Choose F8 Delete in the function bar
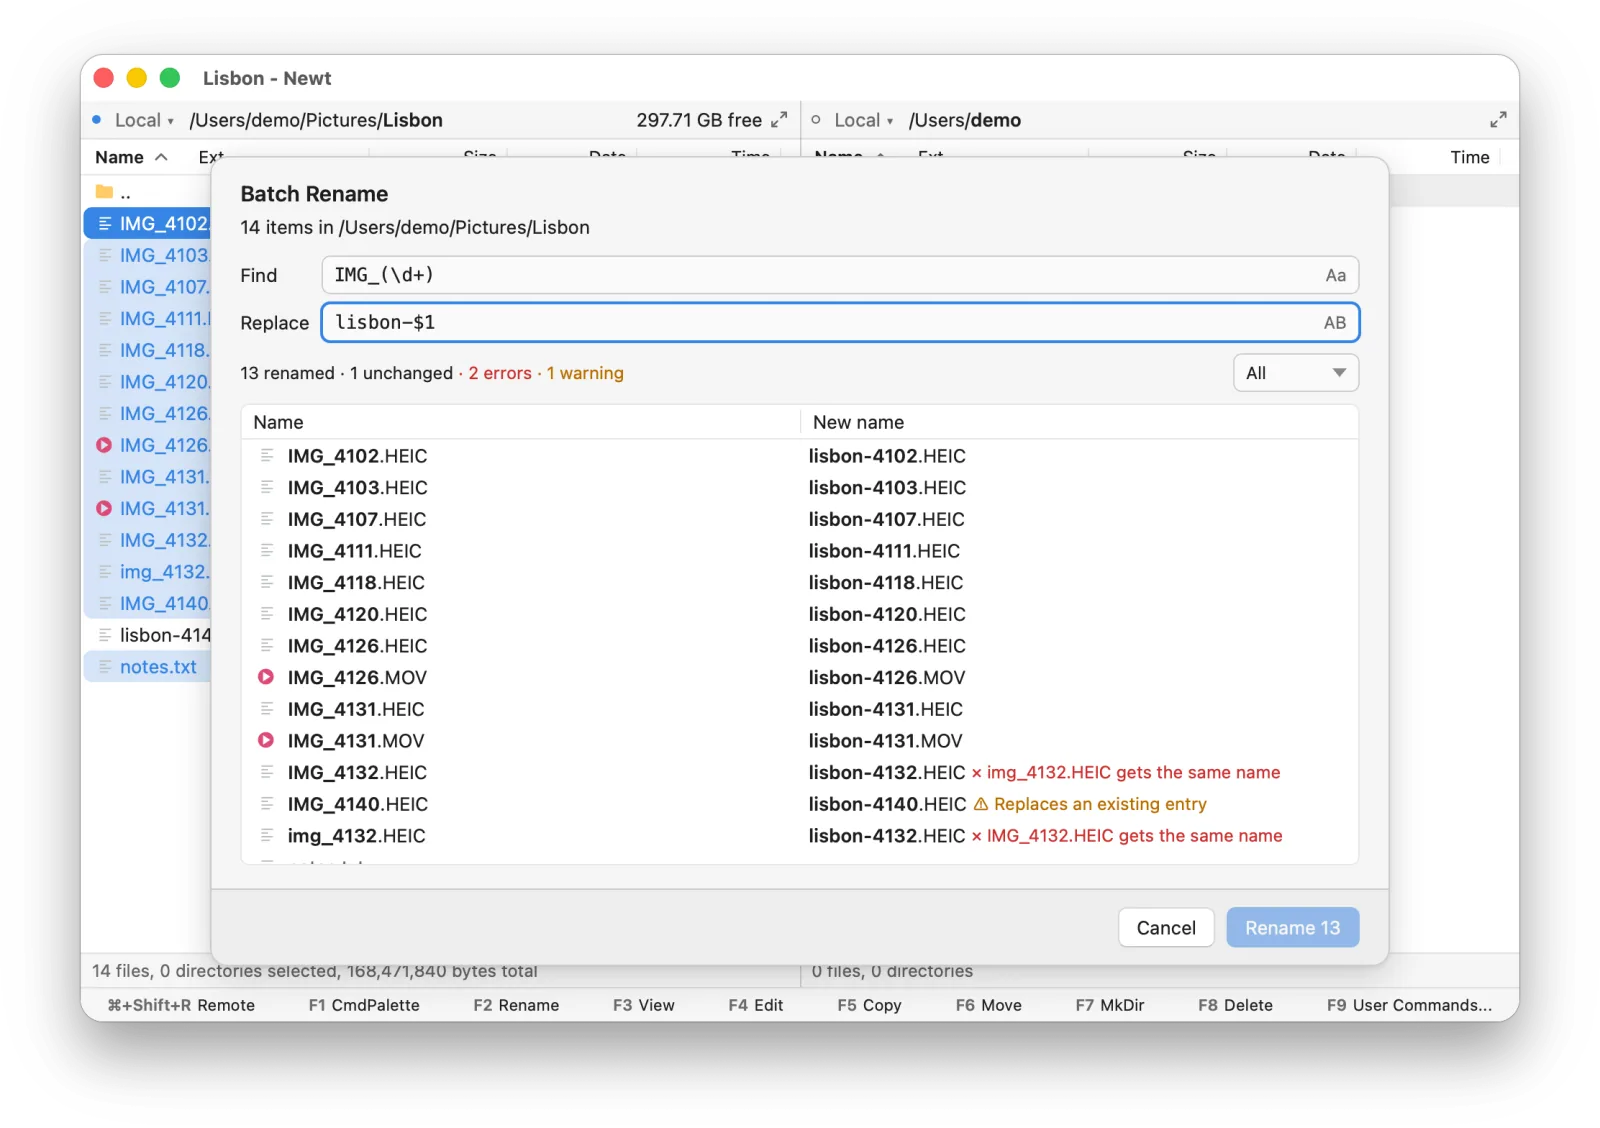This screenshot has width=1600, height=1128. 1235,1005
